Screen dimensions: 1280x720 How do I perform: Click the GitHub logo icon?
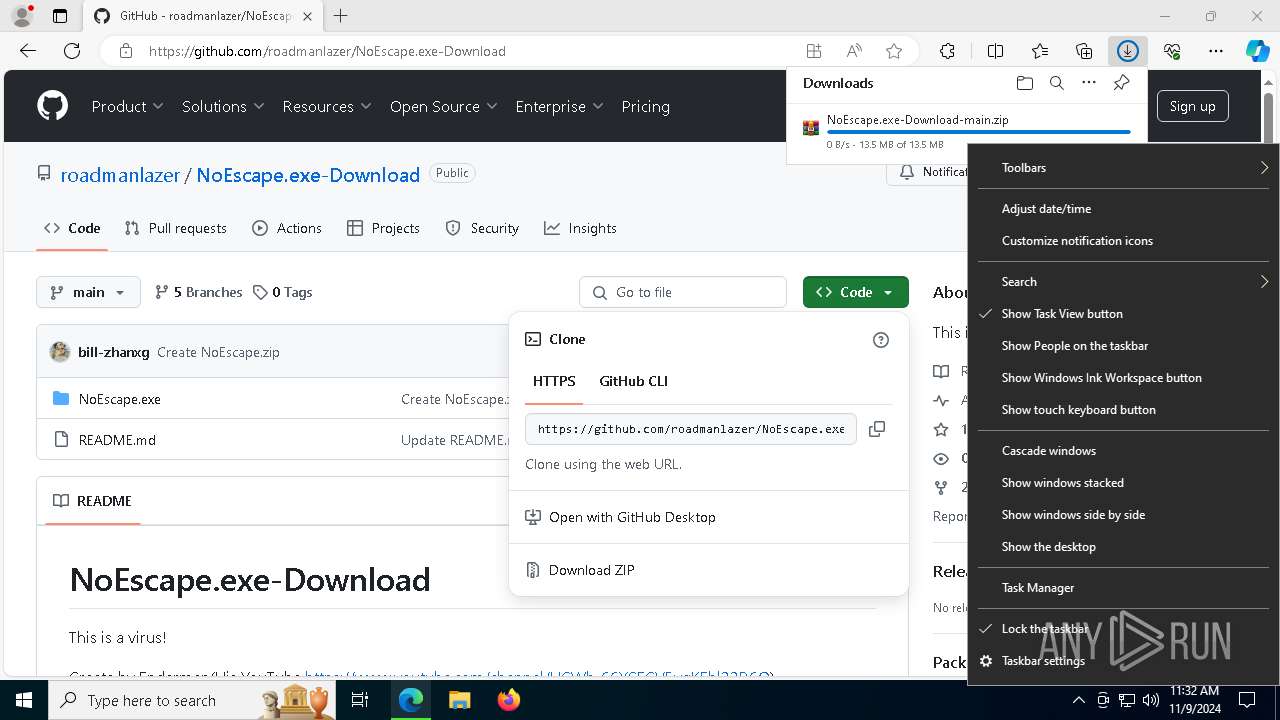coord(53,106)
